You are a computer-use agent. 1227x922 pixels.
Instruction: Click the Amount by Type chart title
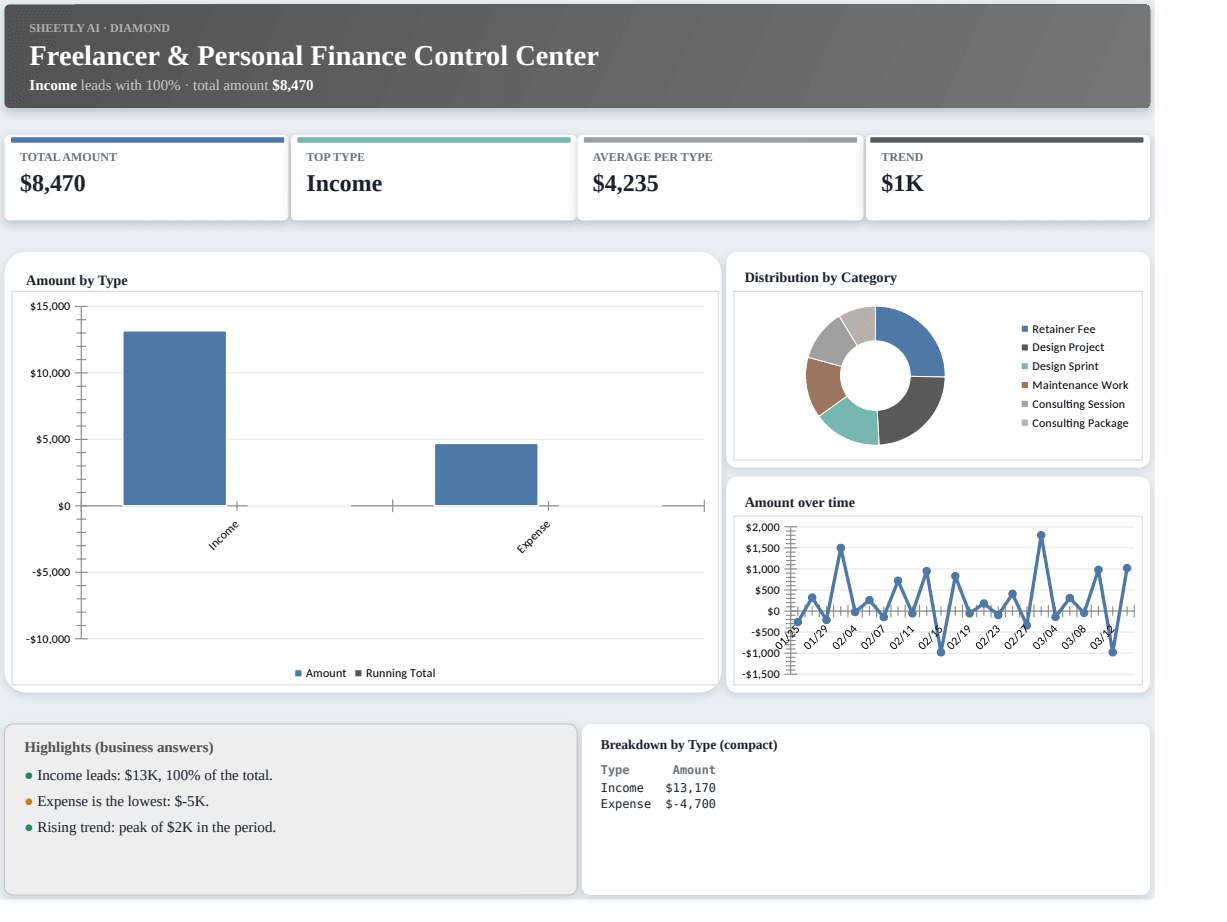pos(77,281)
